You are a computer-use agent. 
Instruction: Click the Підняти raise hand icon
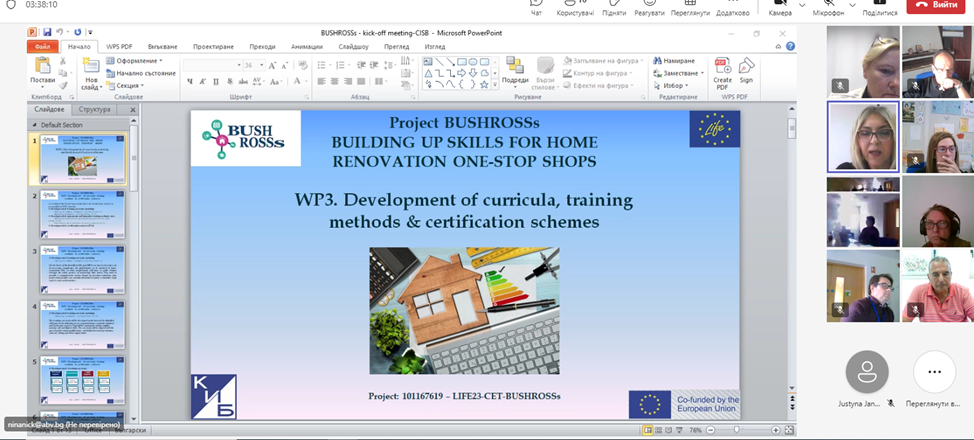pyautogui.click(x=612, y=3)
